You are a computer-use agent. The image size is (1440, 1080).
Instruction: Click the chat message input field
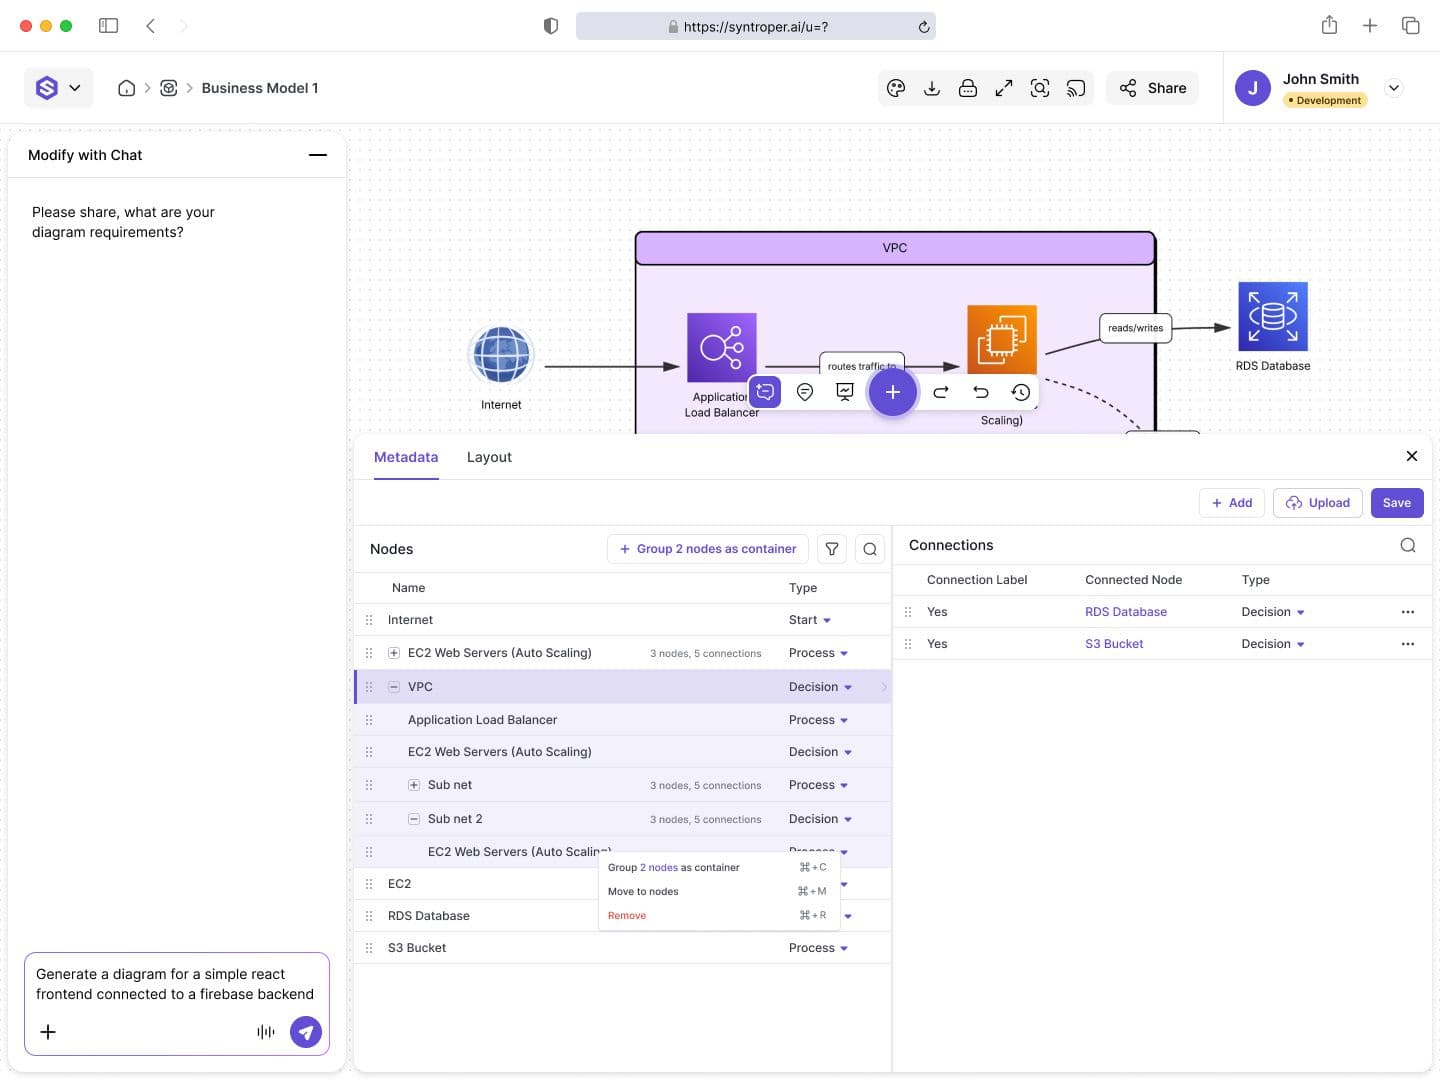[x=175, y=984]
